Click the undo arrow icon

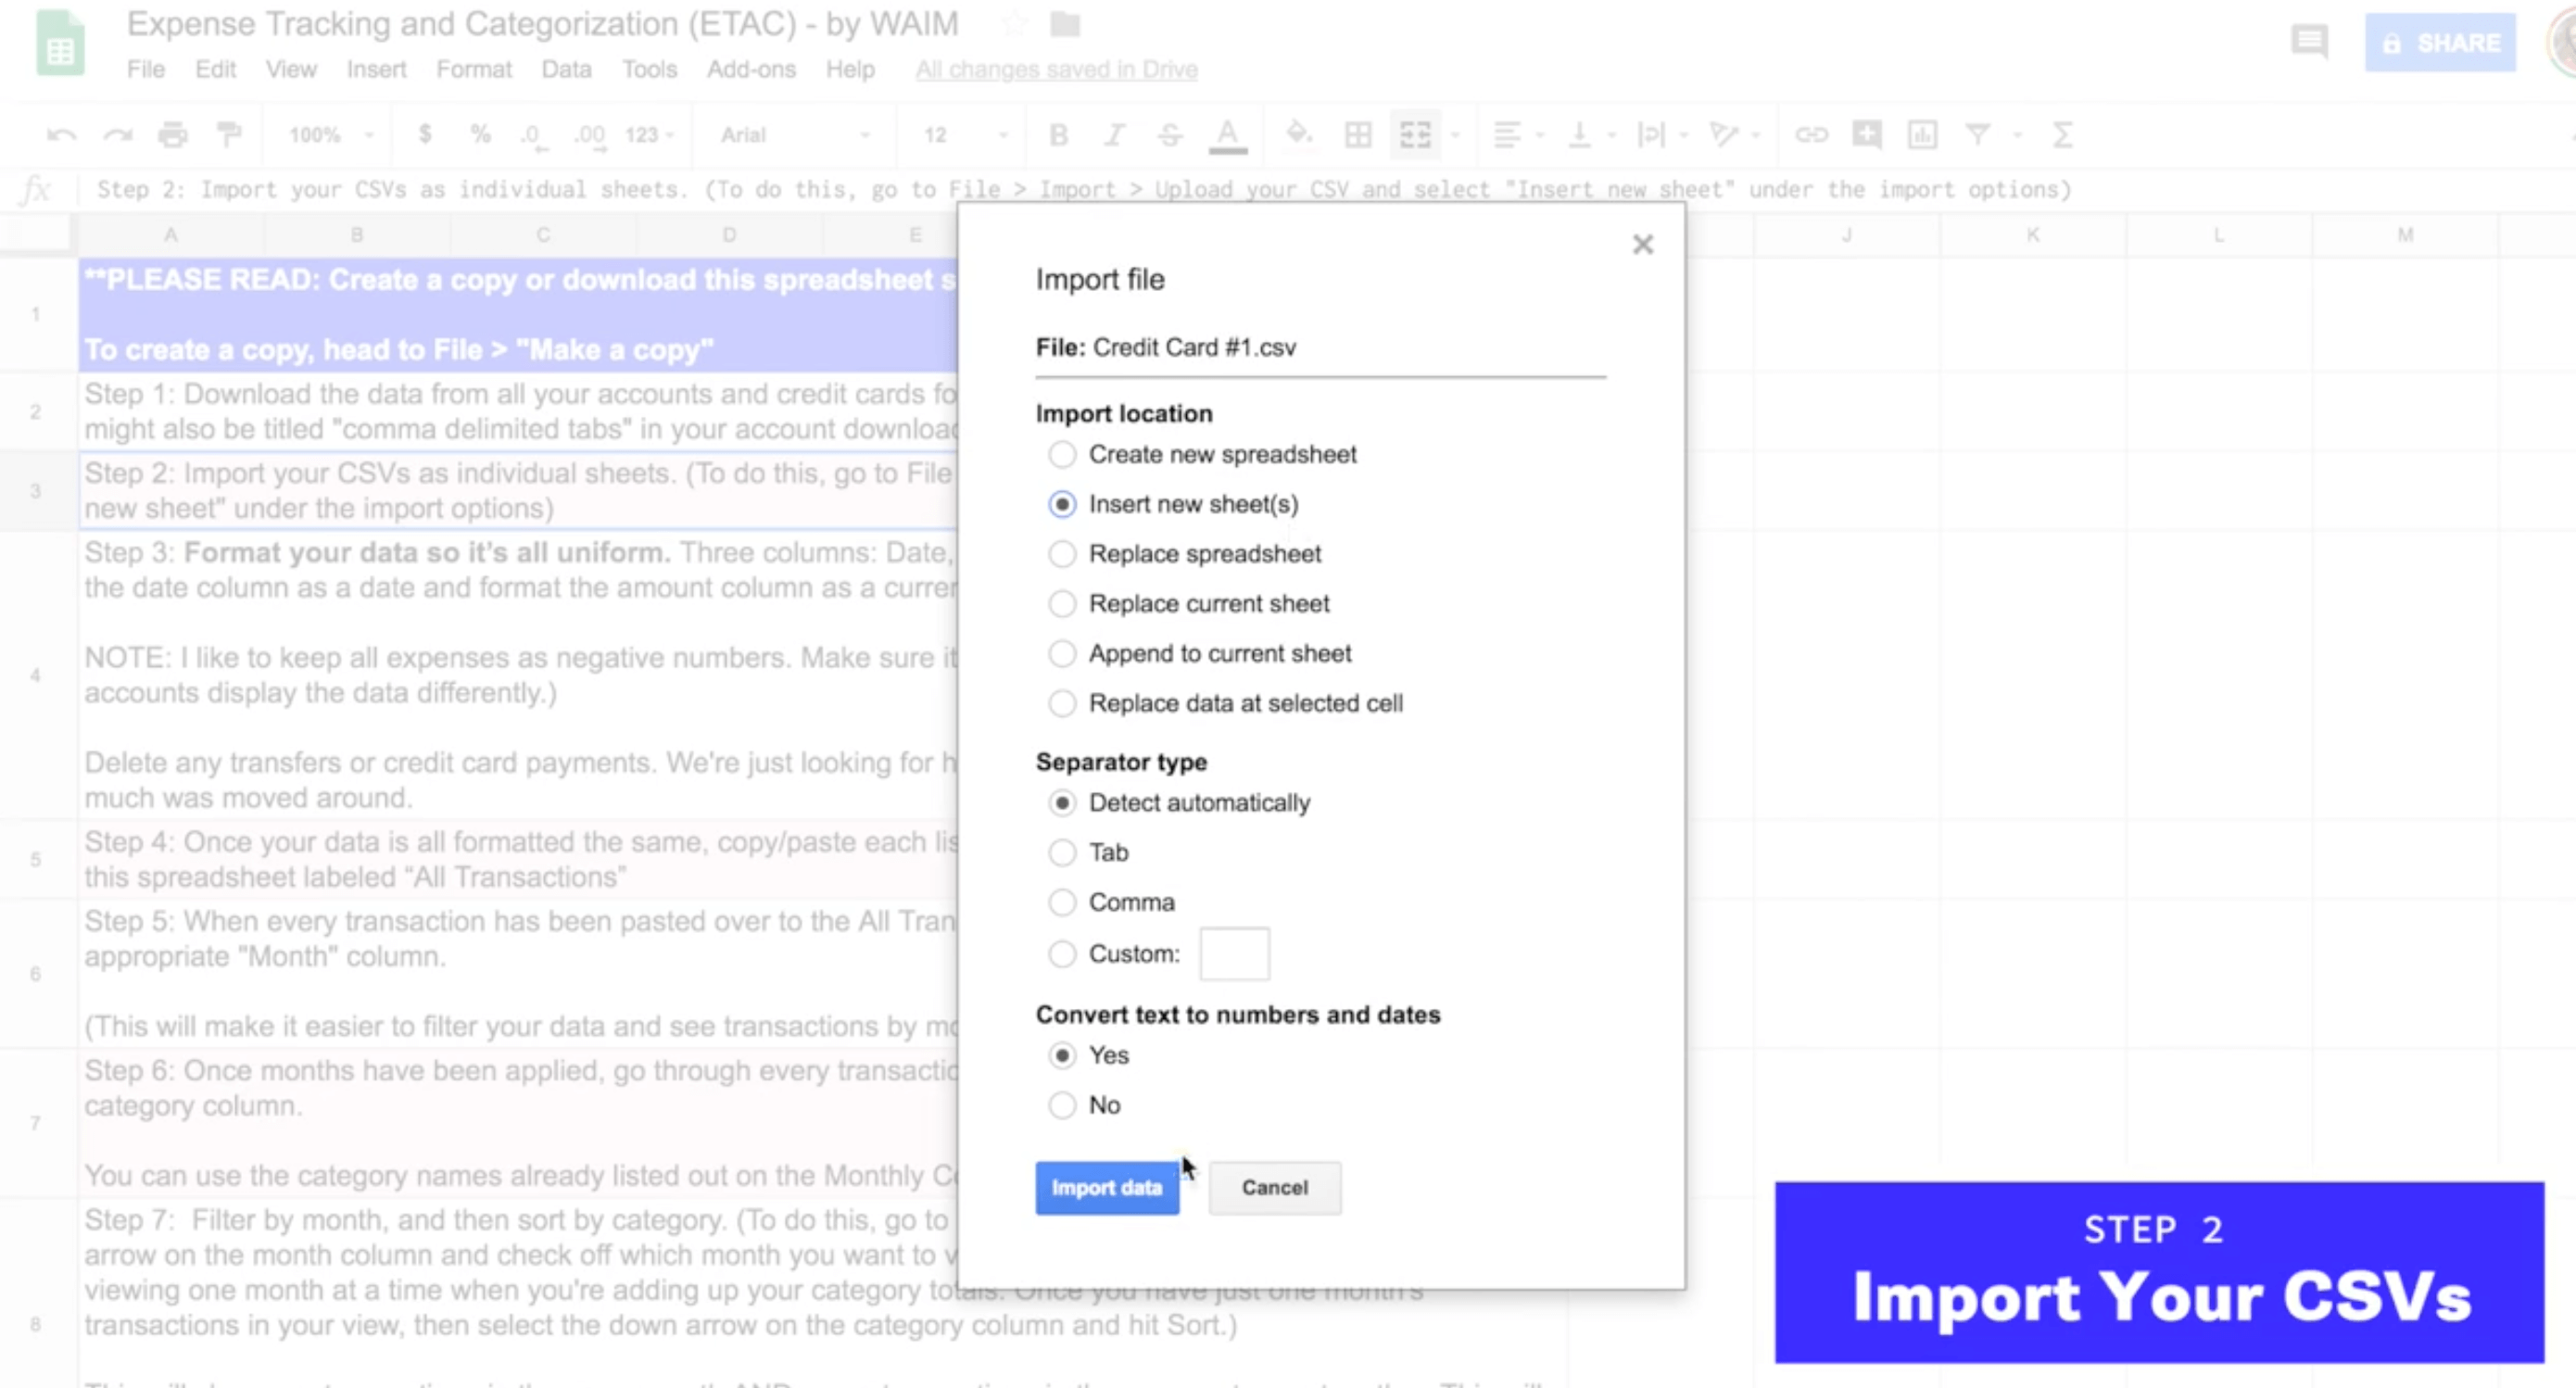(x=61, y=135)
